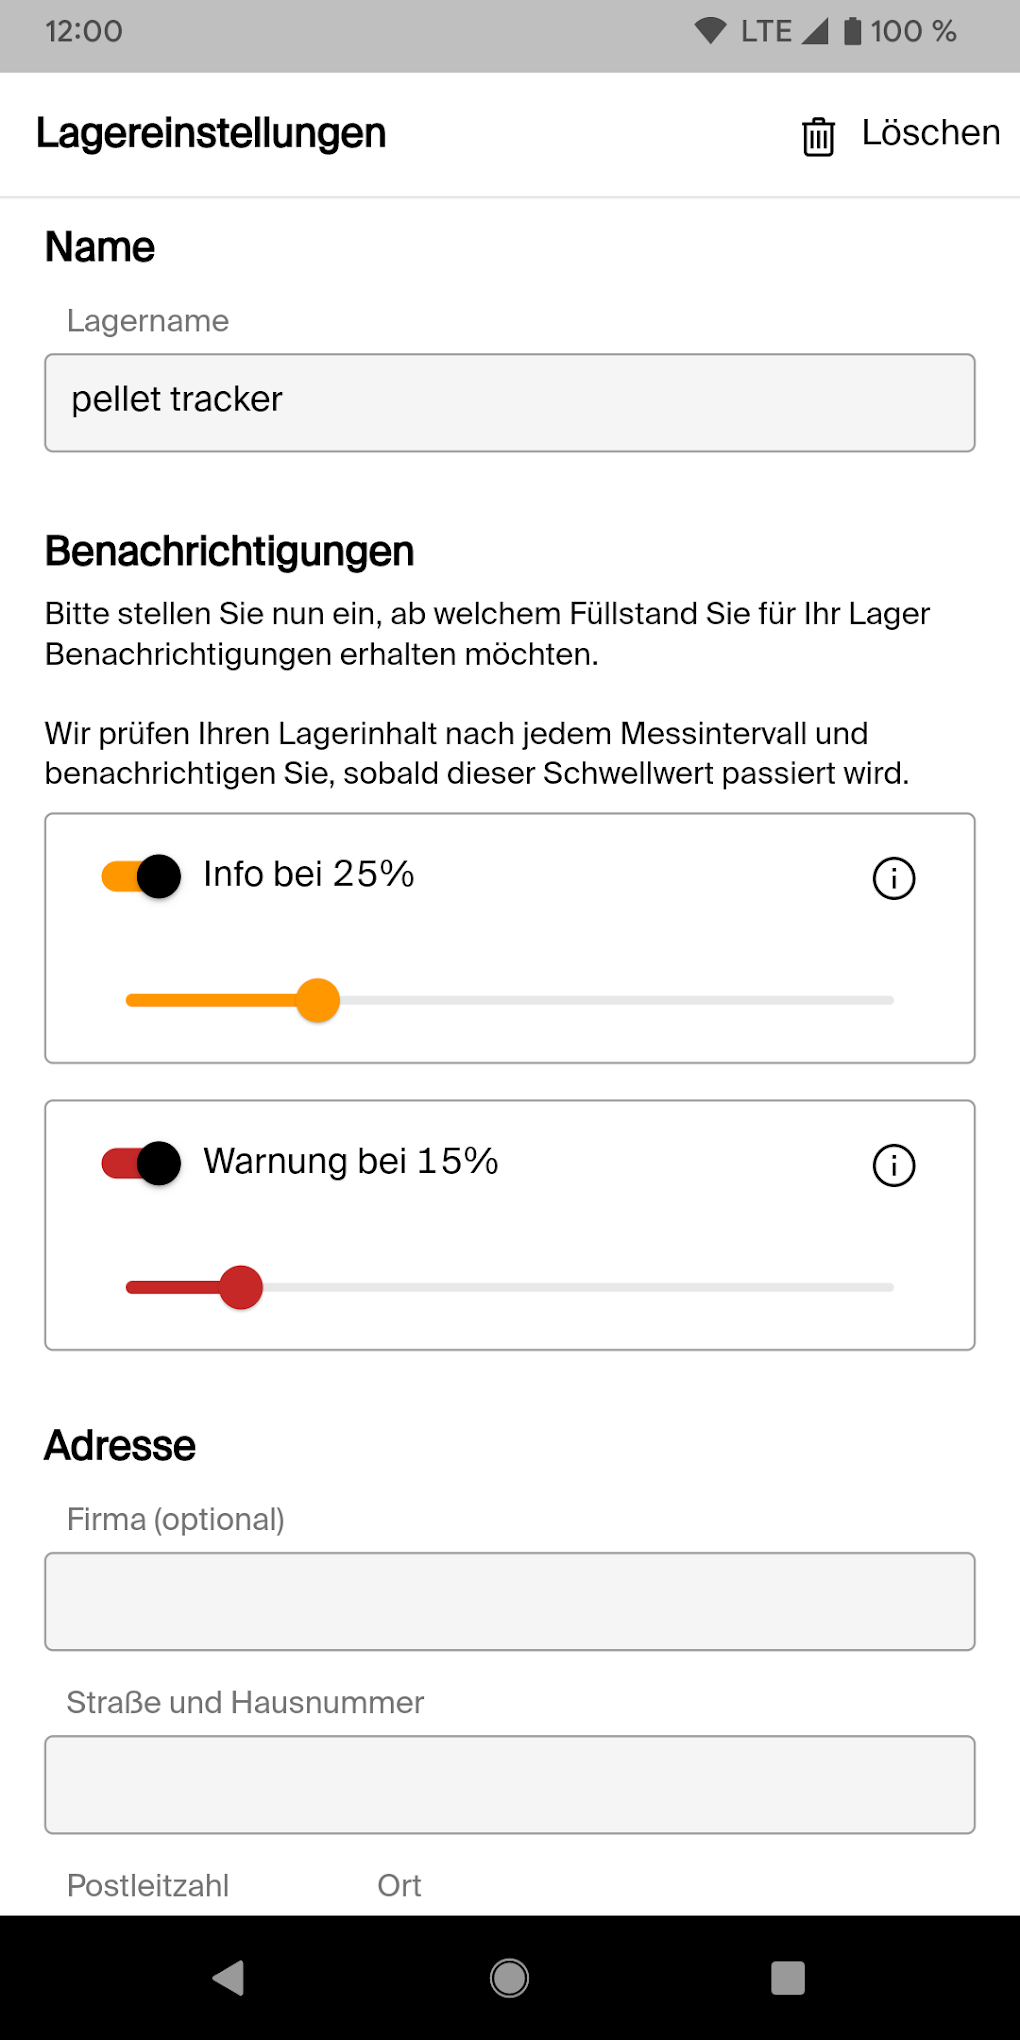Image resolution: width=1020 pixels, height=2040 pixels.
Task: Tap the orange Info threshold slider handle
Action: 318,1001
